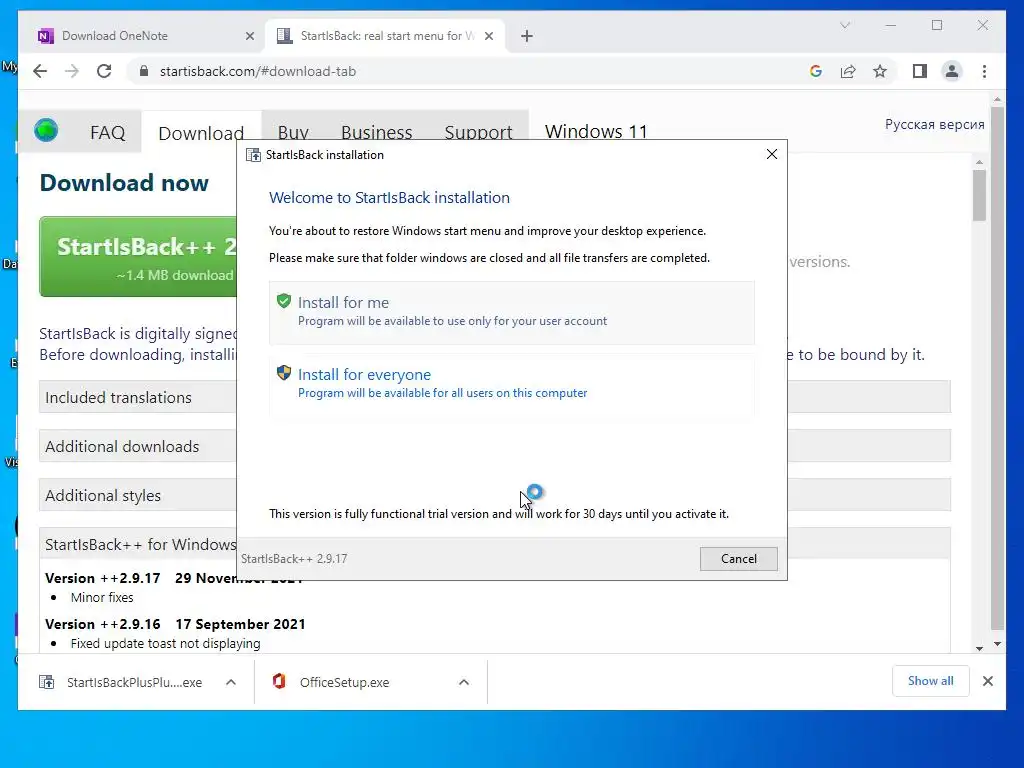Click the 'Minor fixes' list item
1024x768 pixels.
click(x=102, y=597)
